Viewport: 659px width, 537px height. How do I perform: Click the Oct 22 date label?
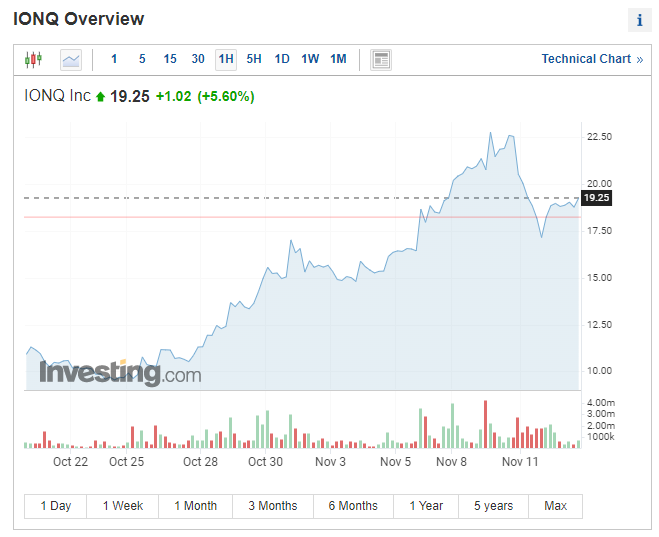[70, 462]
